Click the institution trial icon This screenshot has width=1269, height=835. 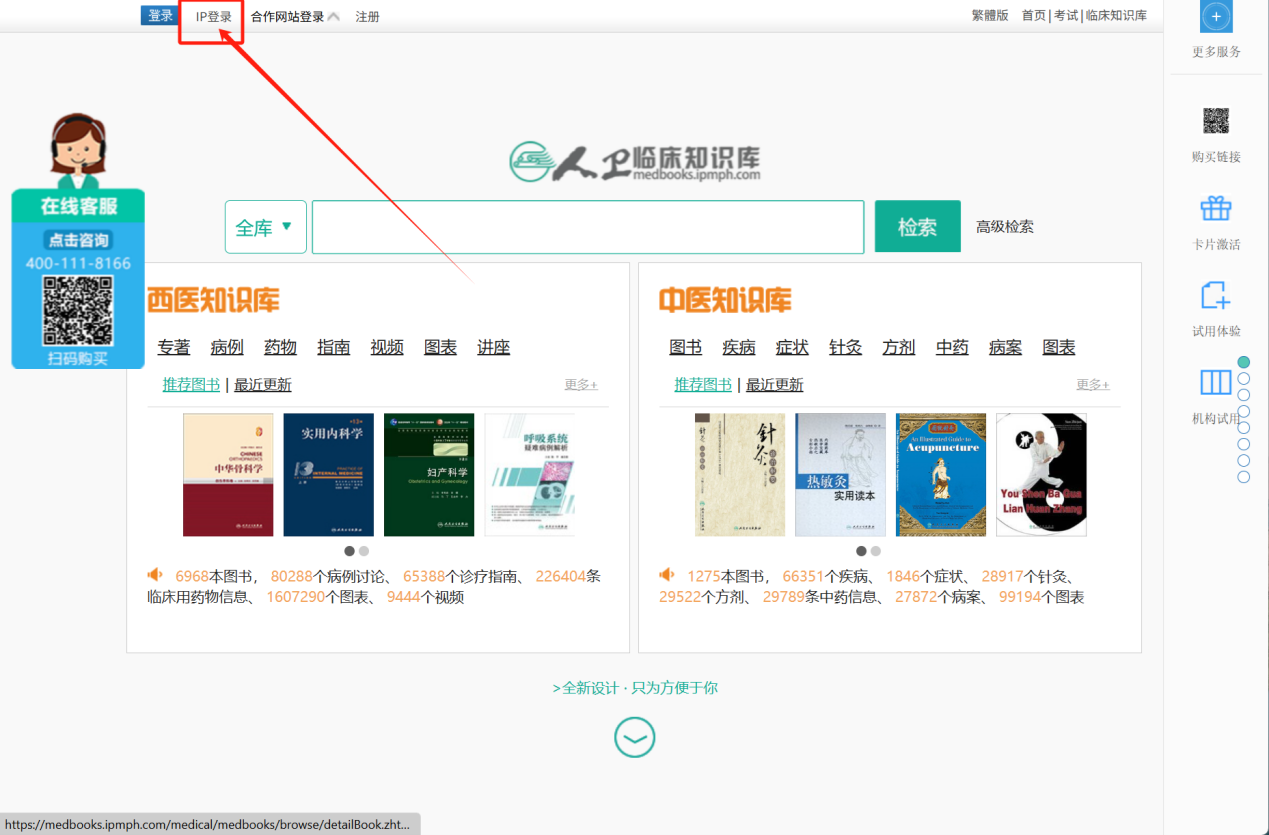1216,383
